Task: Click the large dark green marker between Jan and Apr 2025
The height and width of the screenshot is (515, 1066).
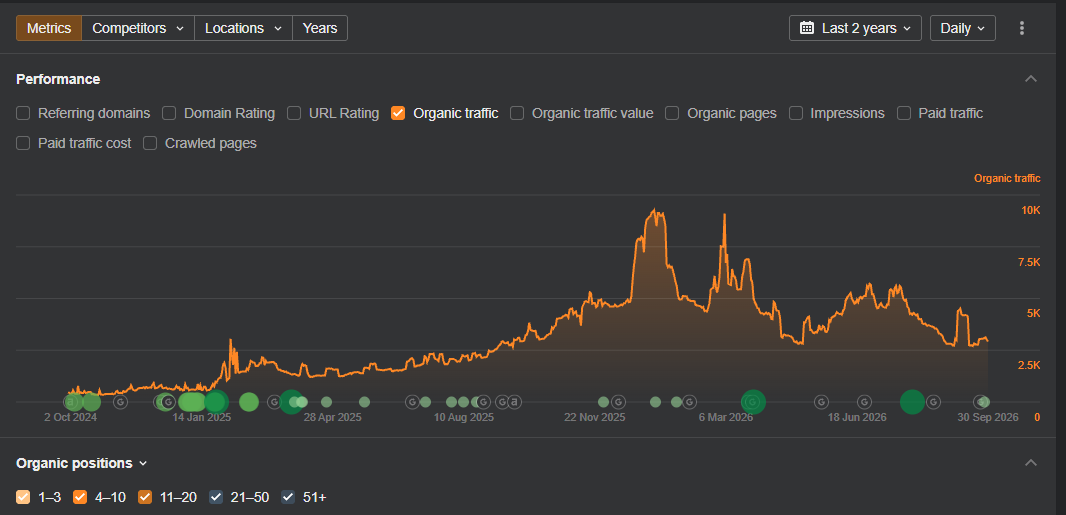Action: tap(291, 402)
